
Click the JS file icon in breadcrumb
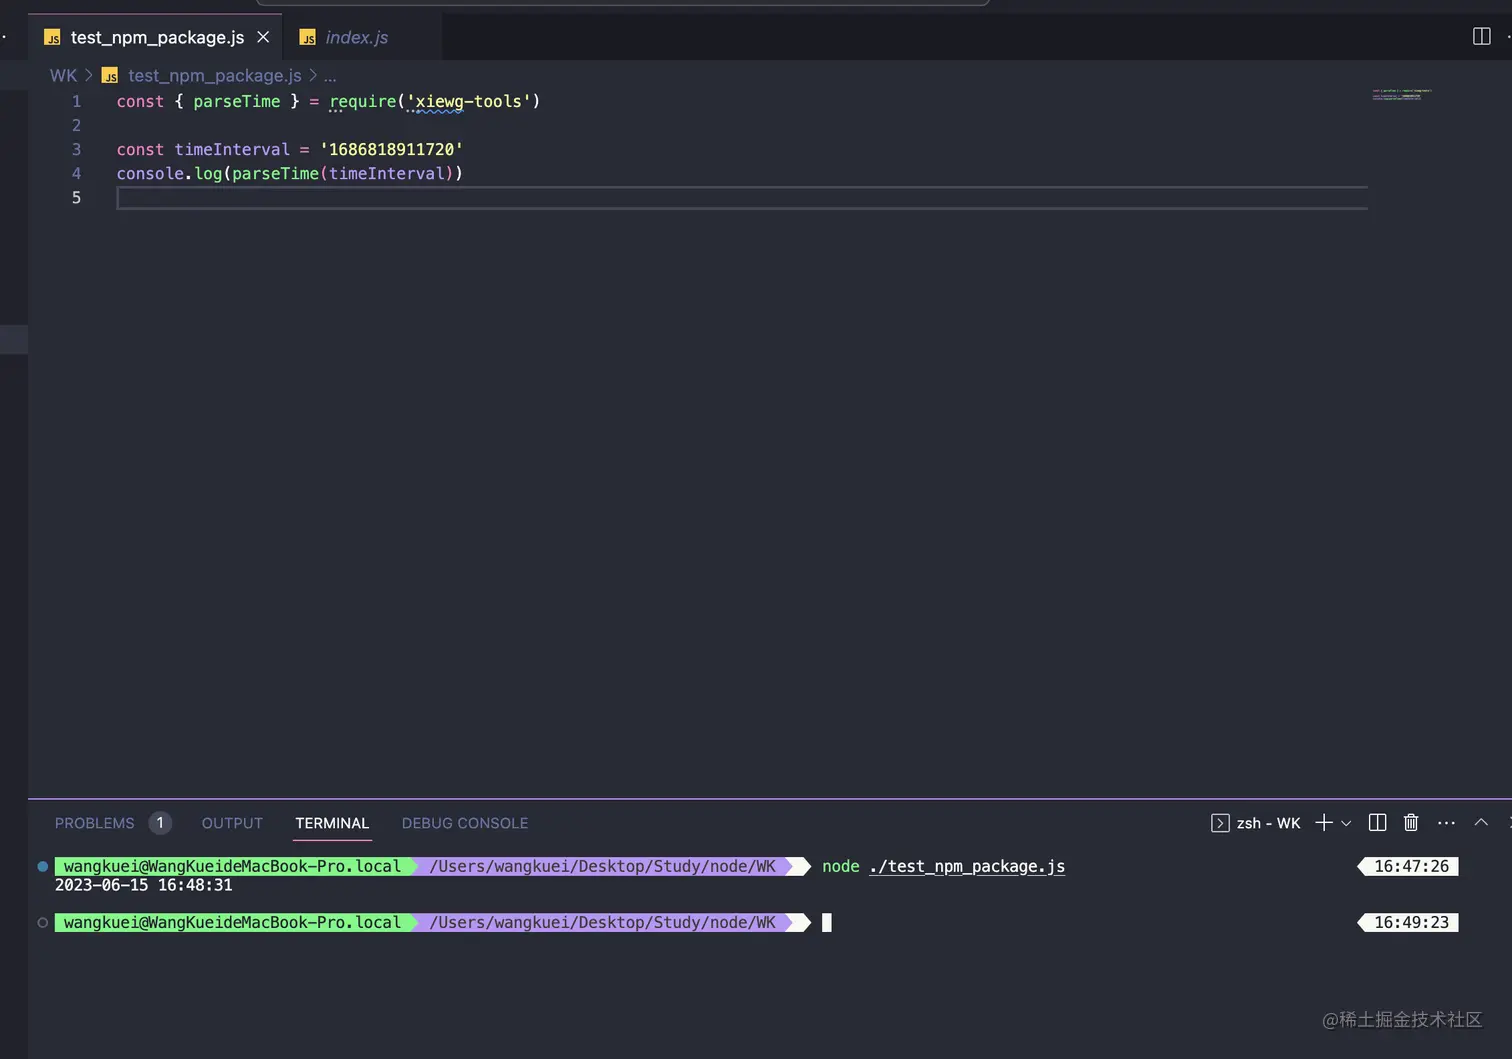111,76
